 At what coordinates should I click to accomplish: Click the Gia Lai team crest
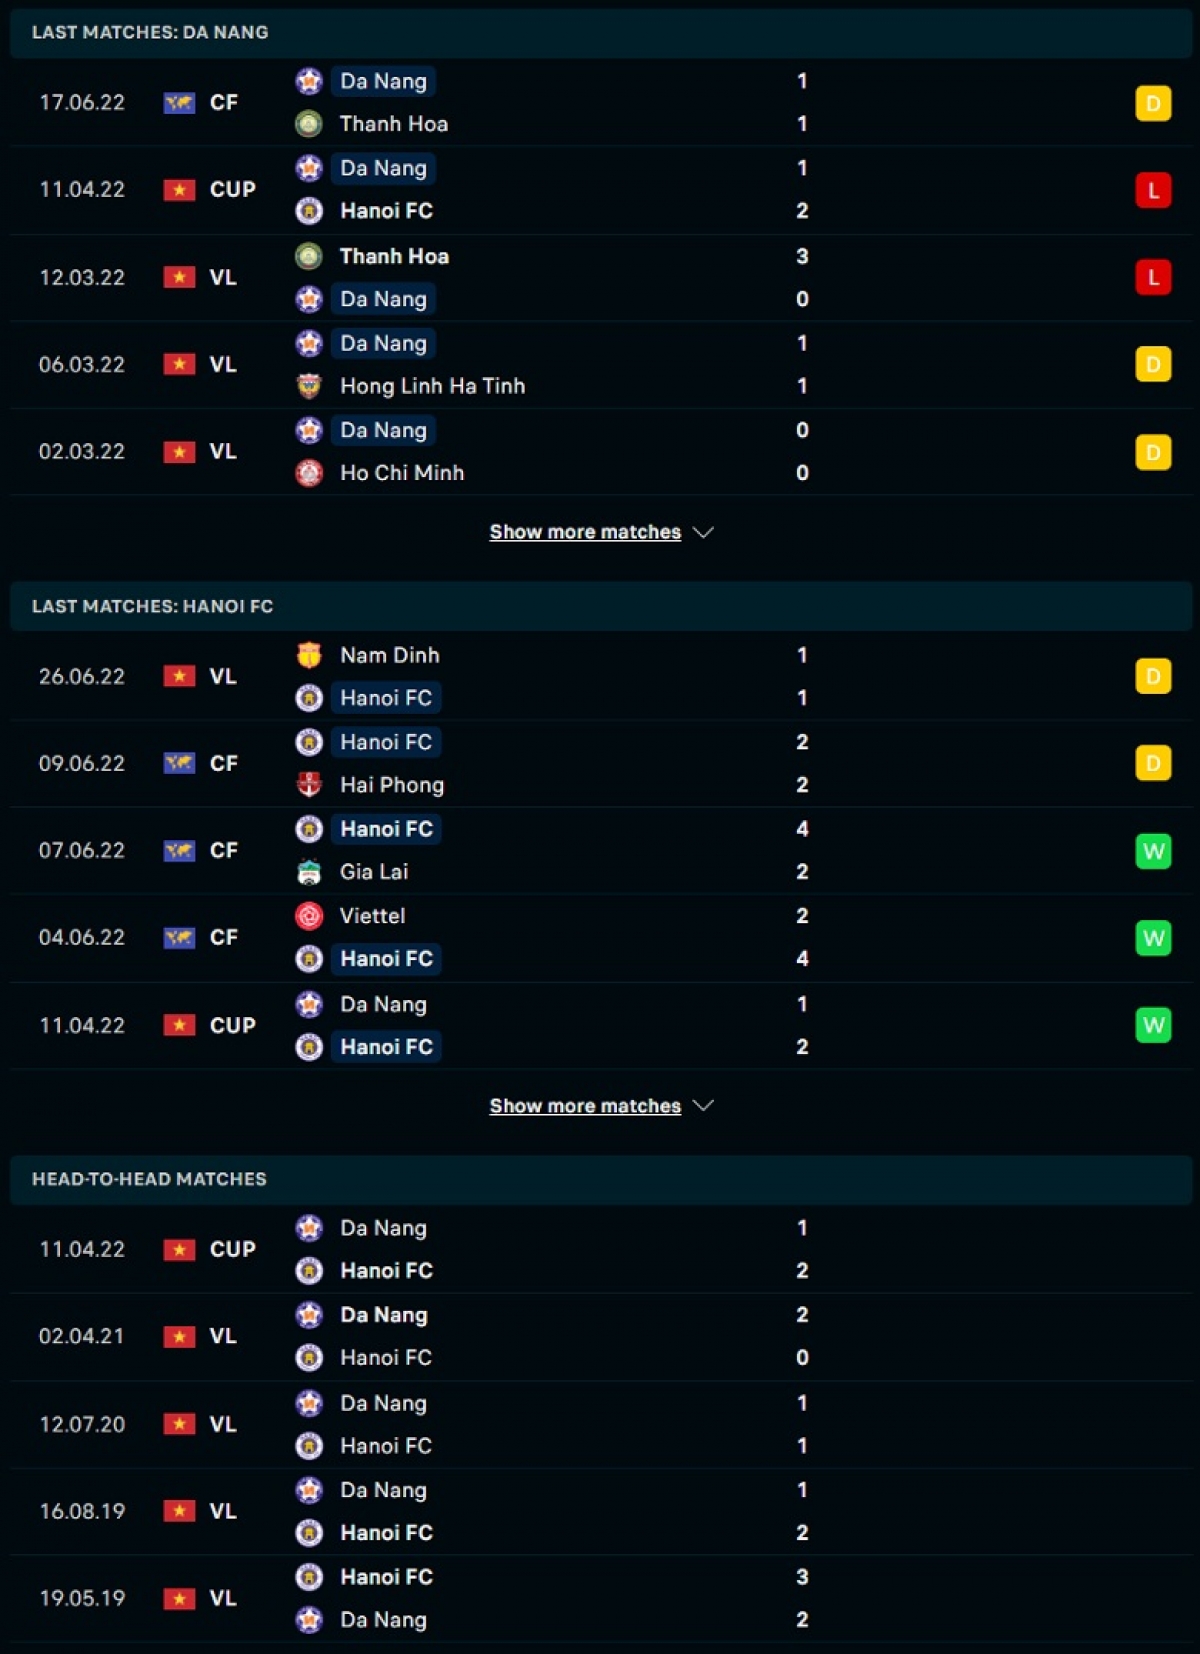pos(309,872)
